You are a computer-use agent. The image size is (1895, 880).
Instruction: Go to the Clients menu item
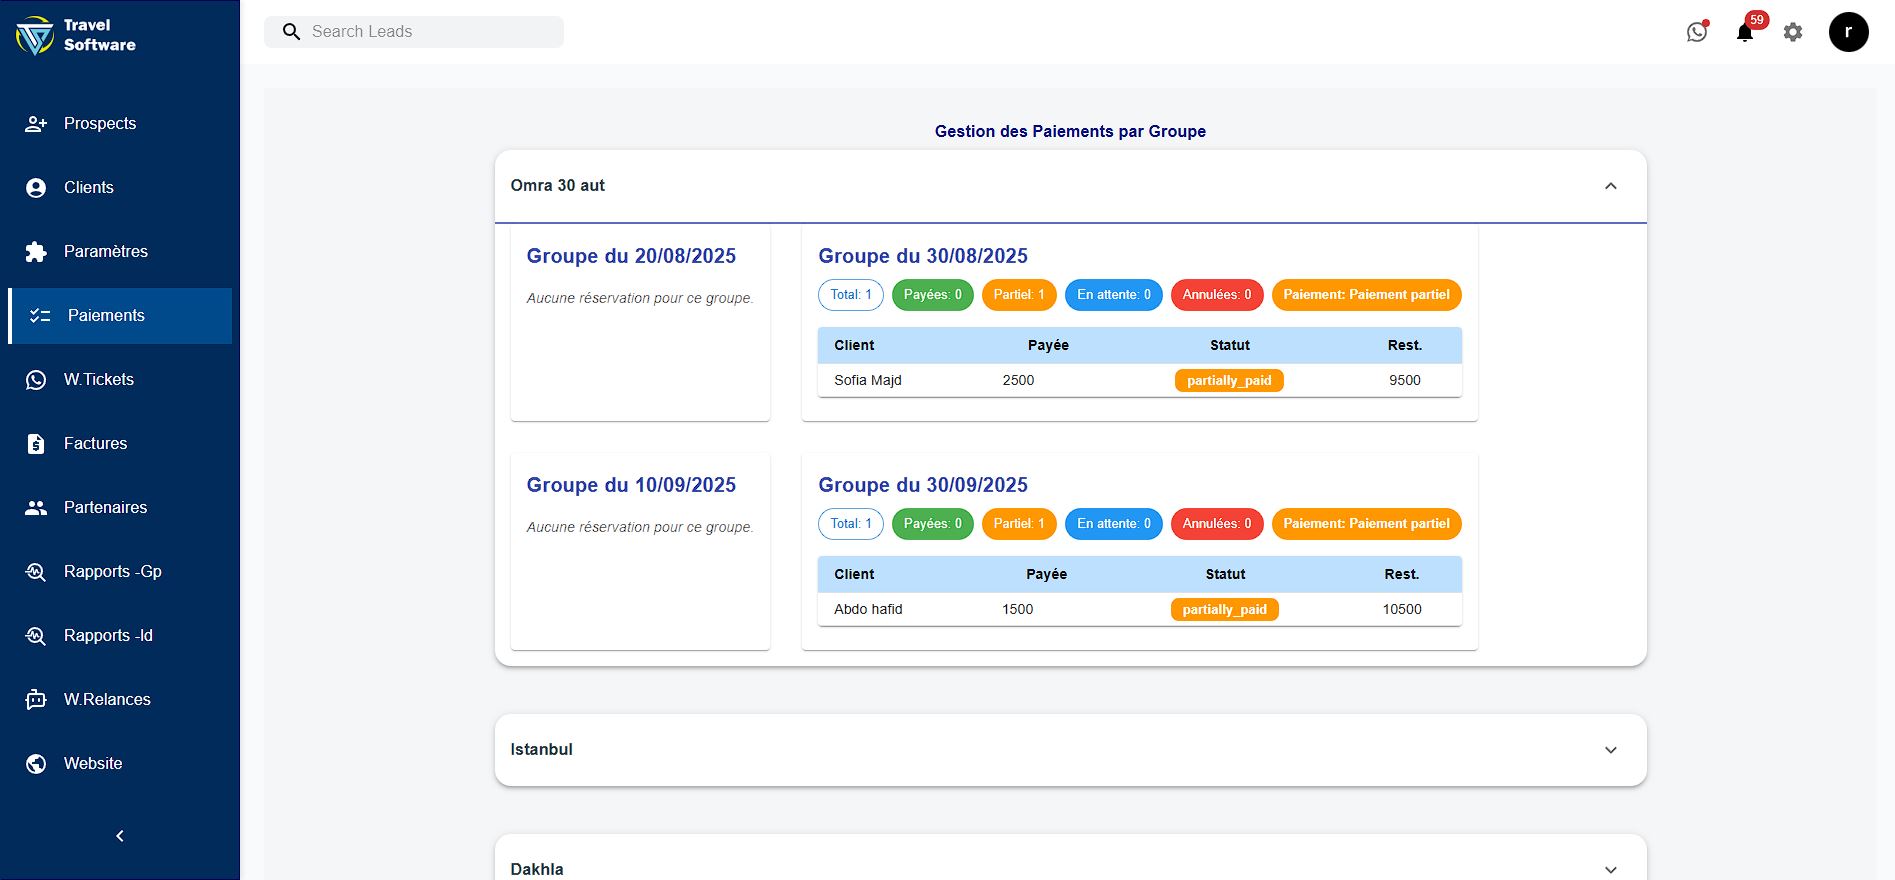coord(89,188)
